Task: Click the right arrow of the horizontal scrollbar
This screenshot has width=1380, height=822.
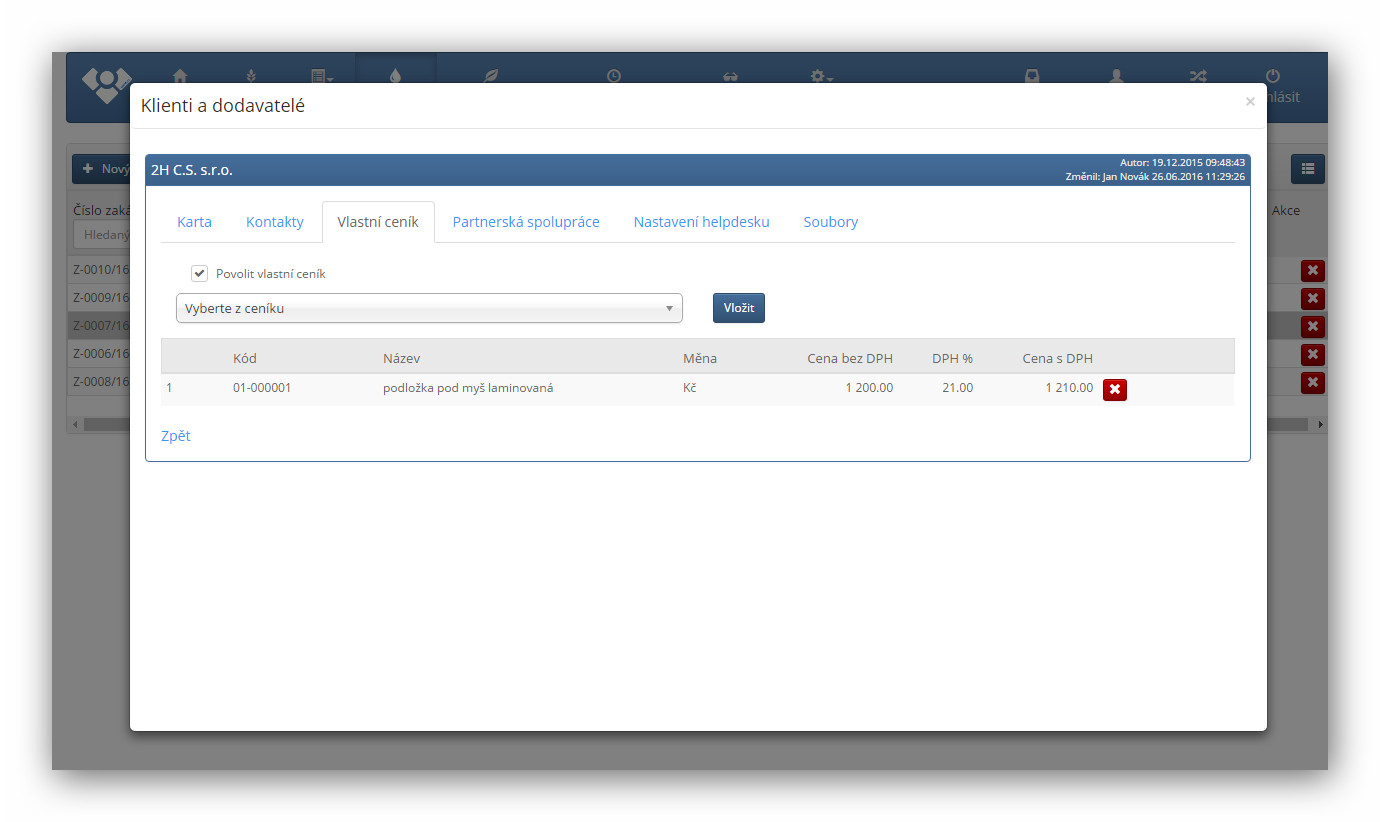Action: click(1320, 425)
